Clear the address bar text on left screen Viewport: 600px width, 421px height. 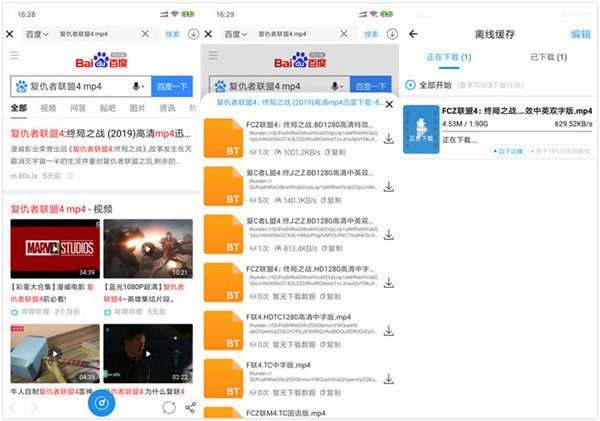pos(145,34)
